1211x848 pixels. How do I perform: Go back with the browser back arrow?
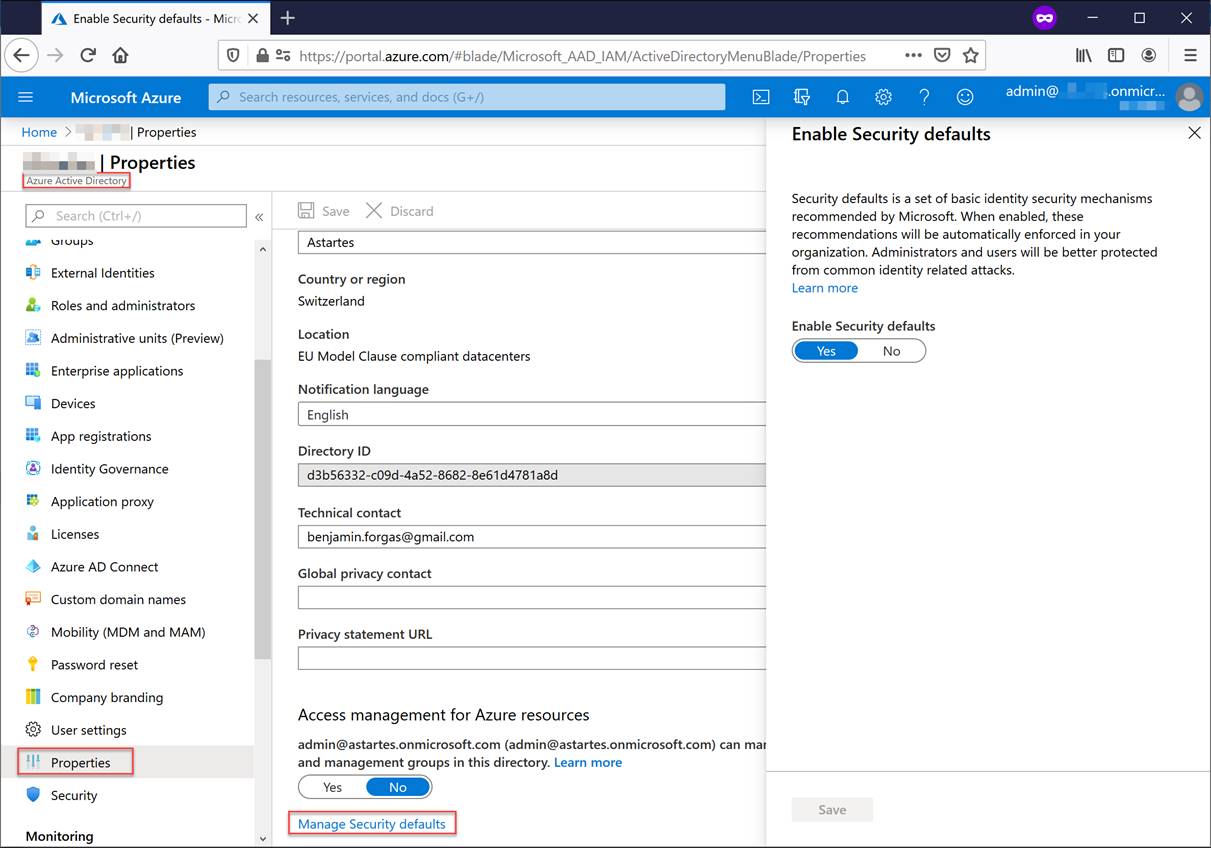click(22, 55)
